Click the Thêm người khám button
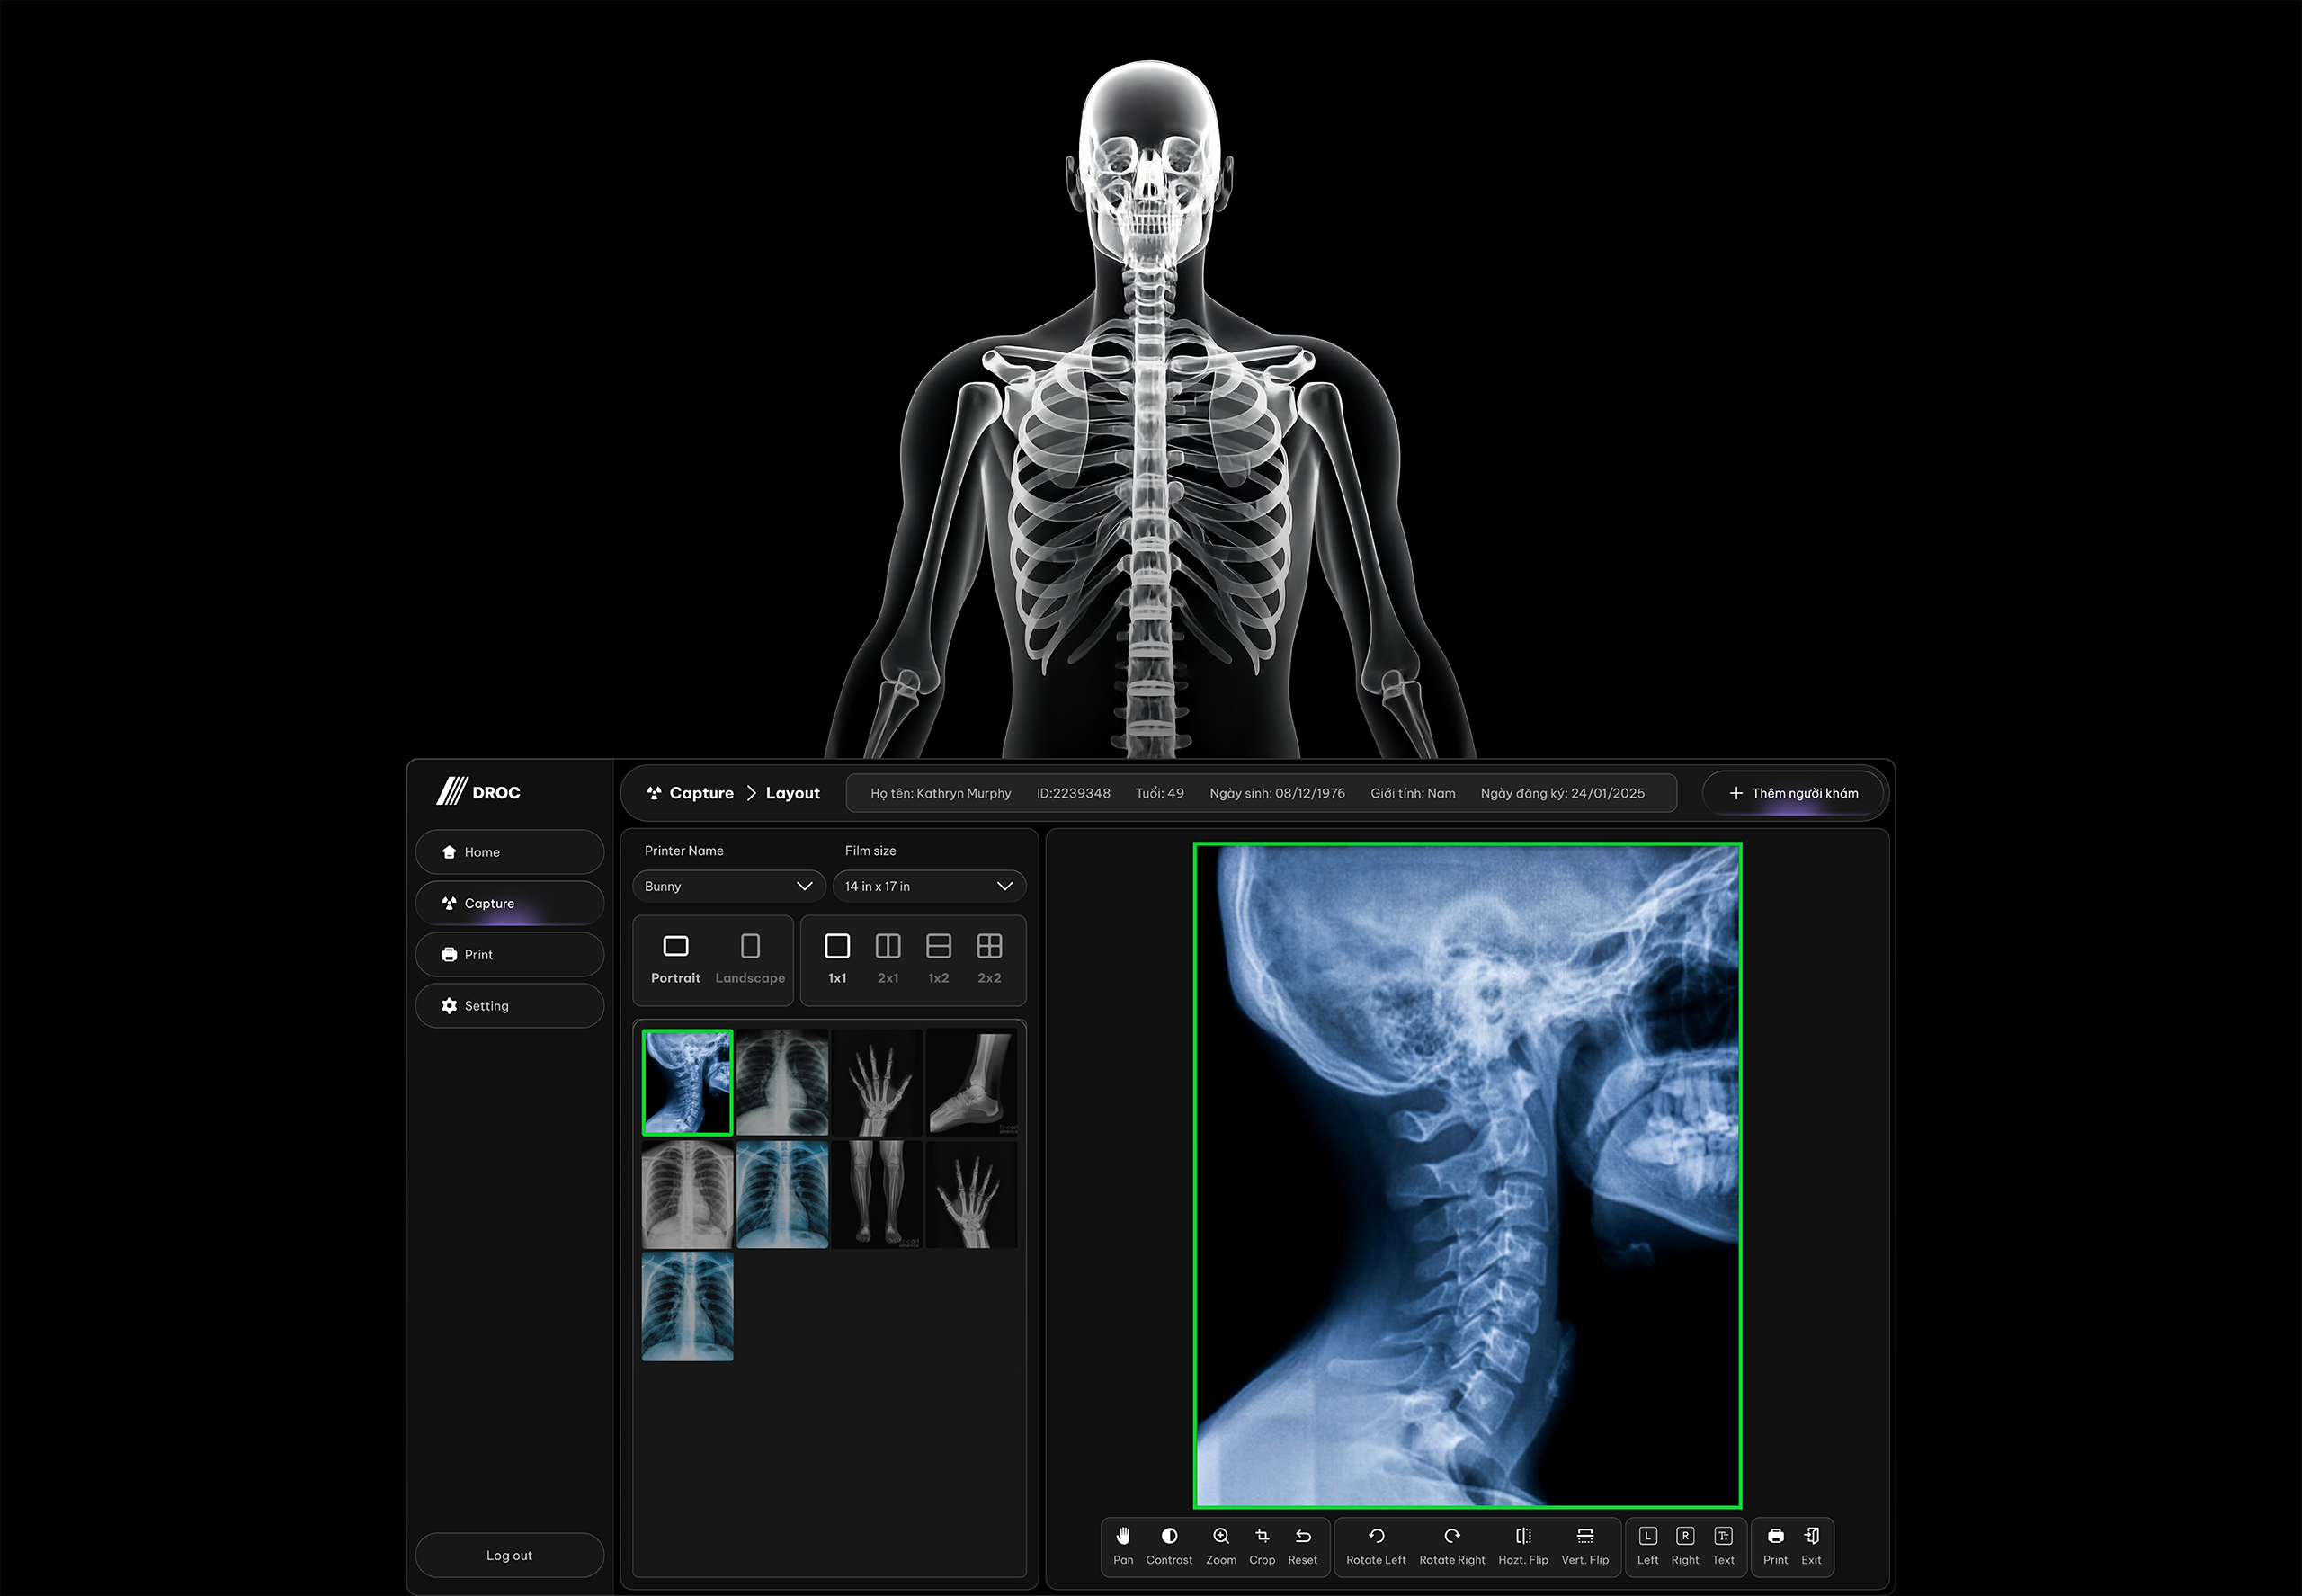The height and width of the screenshot is (1596, 2302). (x=1794, y=793)
